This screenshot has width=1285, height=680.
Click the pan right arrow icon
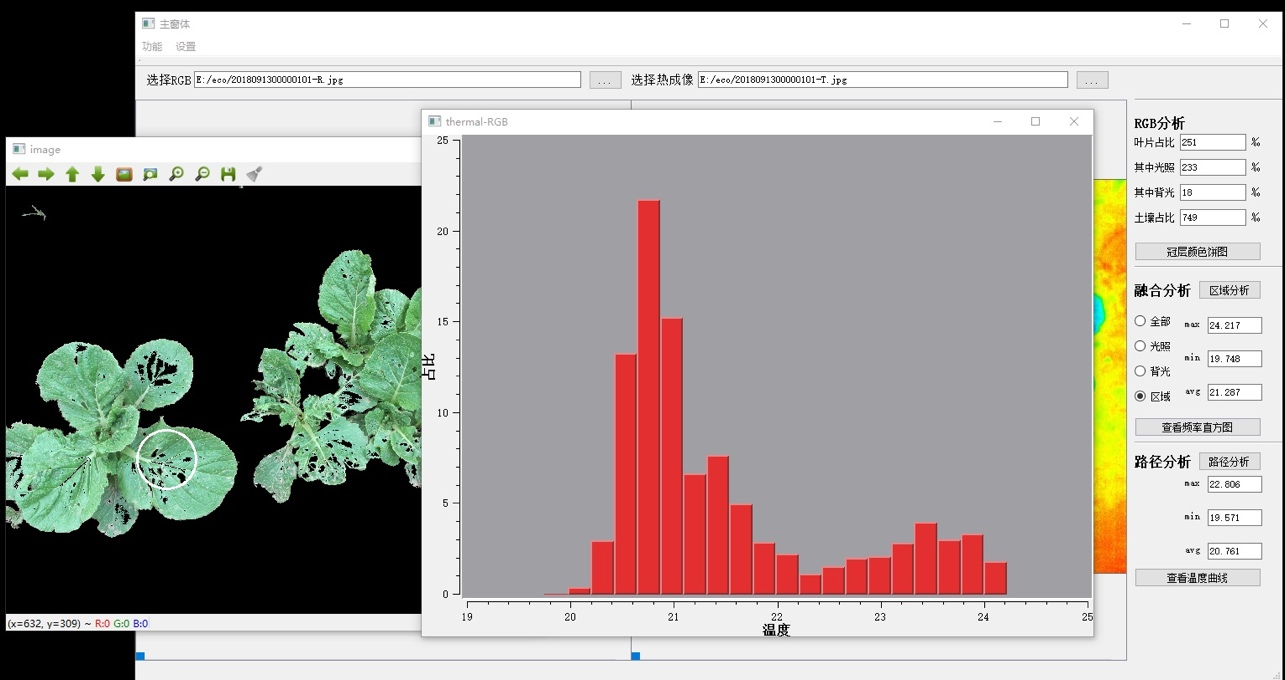click(x=46, y=174)
